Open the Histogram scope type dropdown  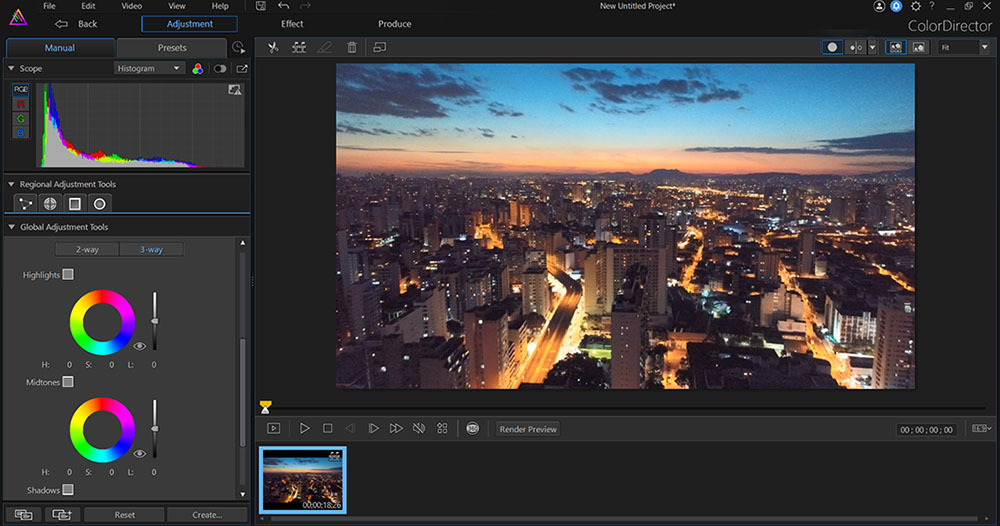point(150,68)
